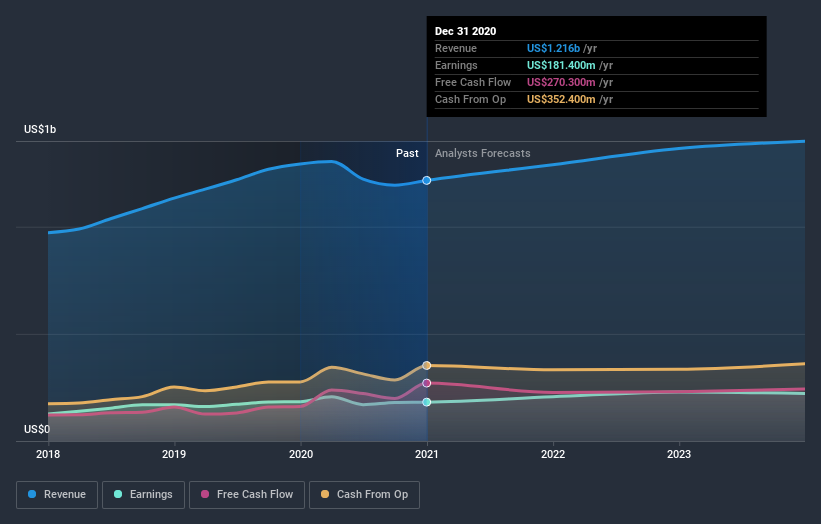The height and width of the screenshot is (524, 821).
Task: Click the pink Free Cash Flow data point
Action: [x=427, y=383]
